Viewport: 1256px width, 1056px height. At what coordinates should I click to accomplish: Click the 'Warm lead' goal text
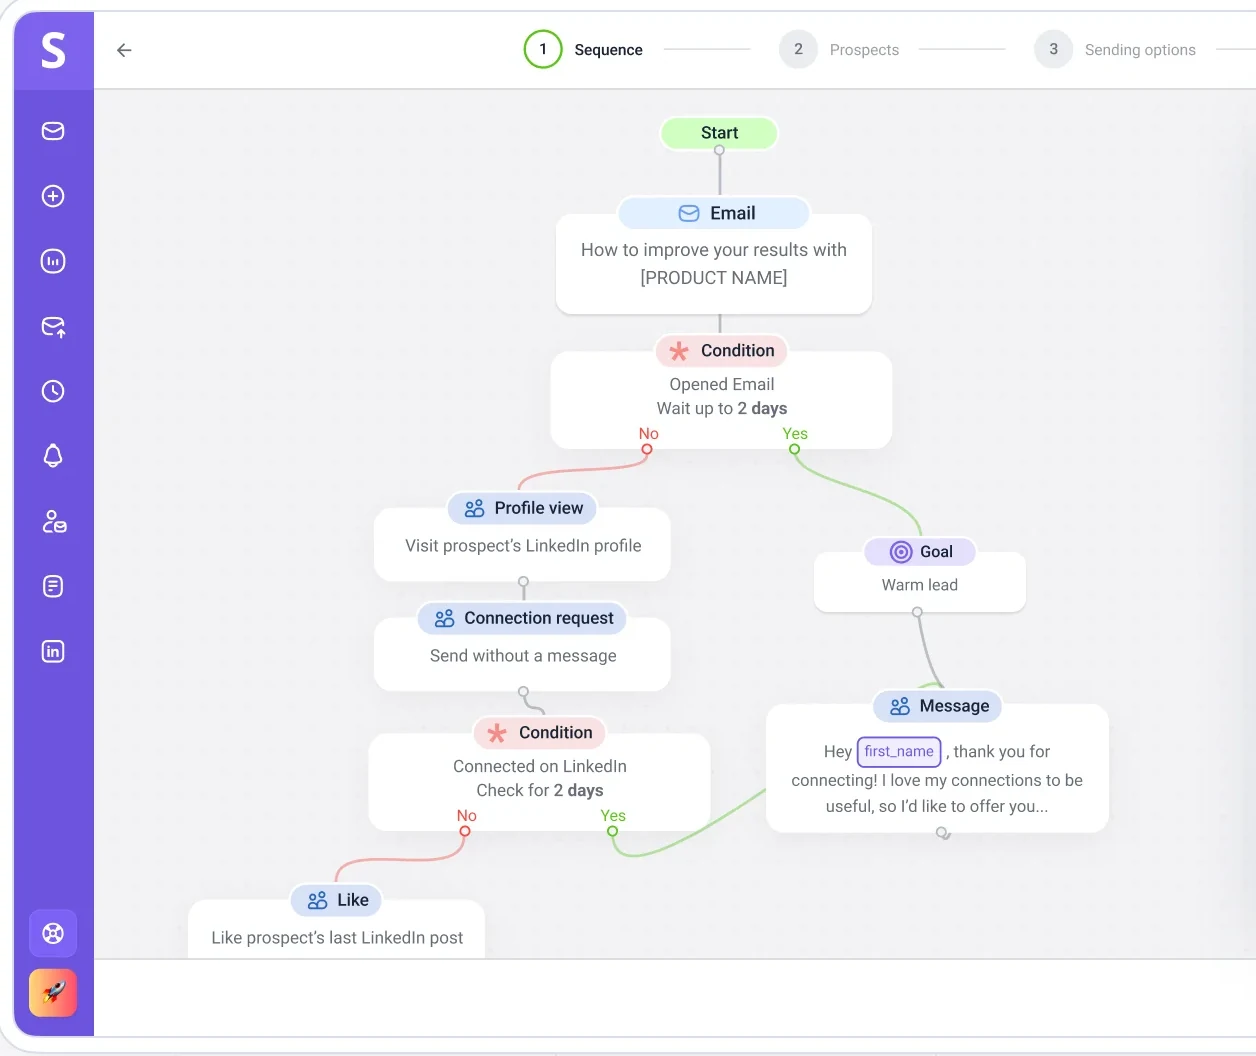tap(920, 585)
